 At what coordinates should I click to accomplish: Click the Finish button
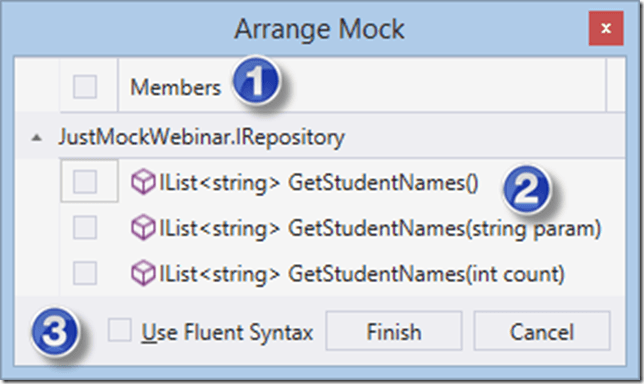[394, 331]
